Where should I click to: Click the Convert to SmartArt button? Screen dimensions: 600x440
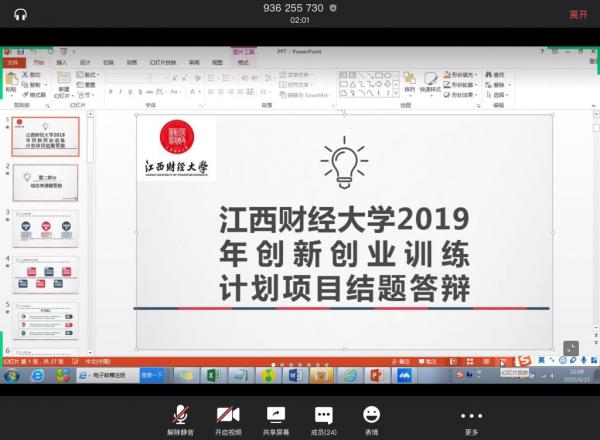point(305,95)
